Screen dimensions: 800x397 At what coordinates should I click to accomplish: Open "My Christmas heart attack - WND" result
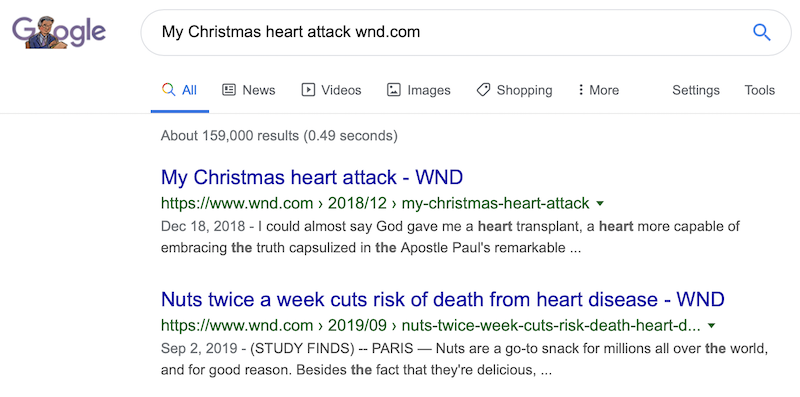pyautogui.click(x=312, y=178)
